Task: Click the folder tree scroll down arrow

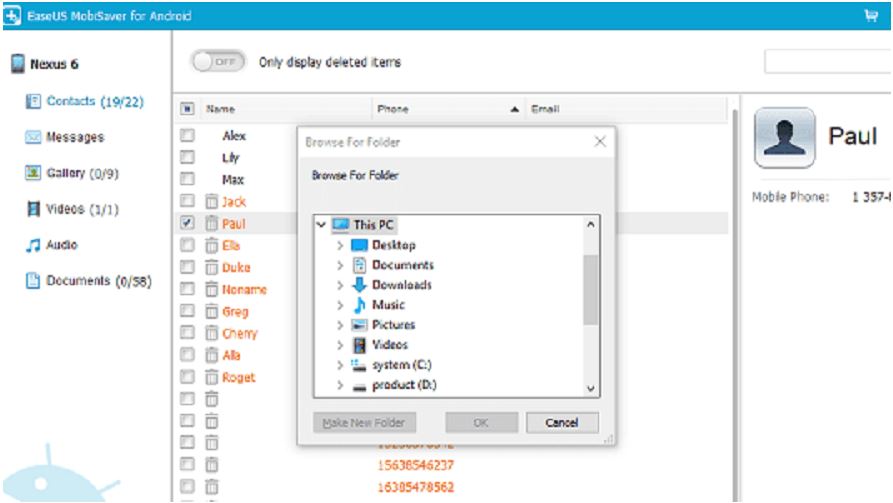Action: [x=591, y=389]
